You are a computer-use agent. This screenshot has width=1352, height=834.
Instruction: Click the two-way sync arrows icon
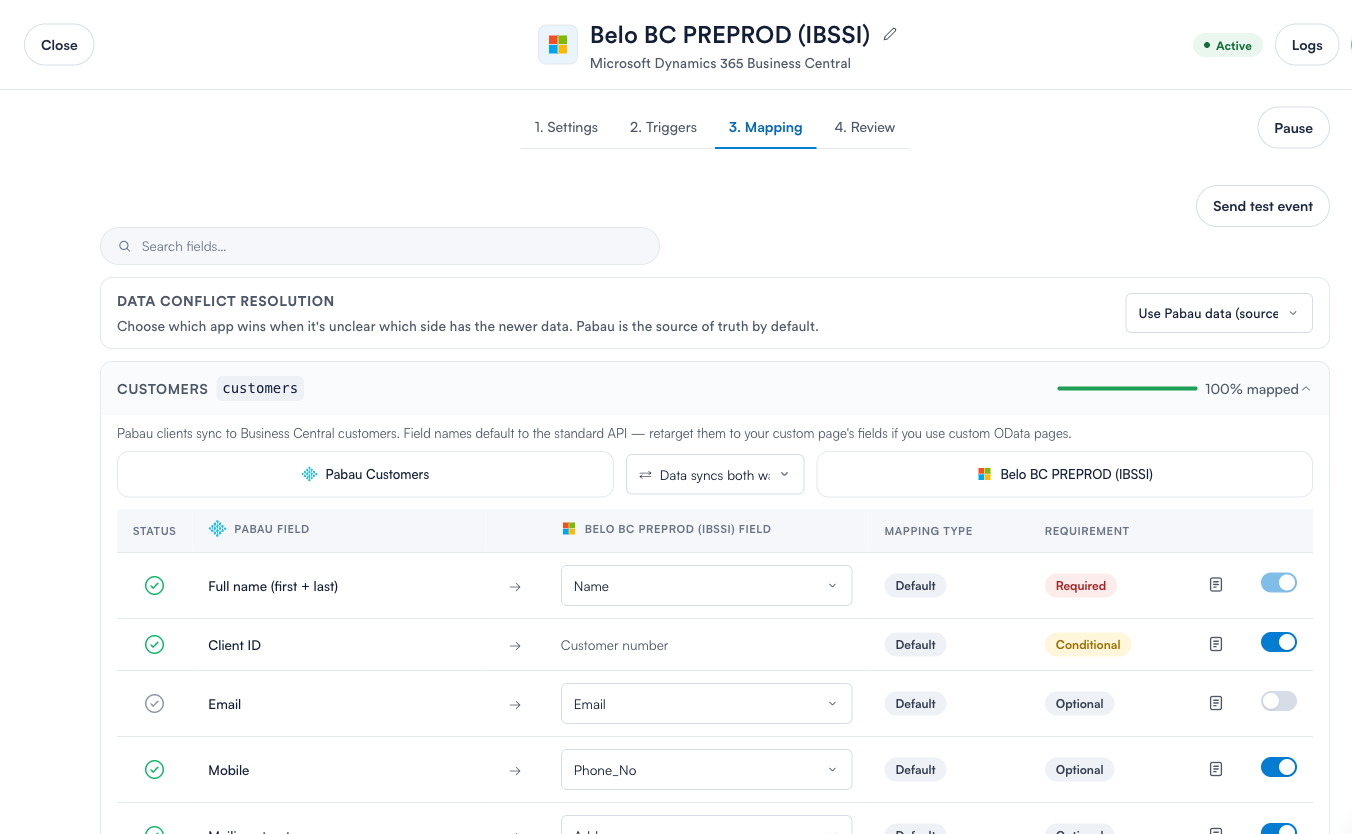click(x=645, y=475)
